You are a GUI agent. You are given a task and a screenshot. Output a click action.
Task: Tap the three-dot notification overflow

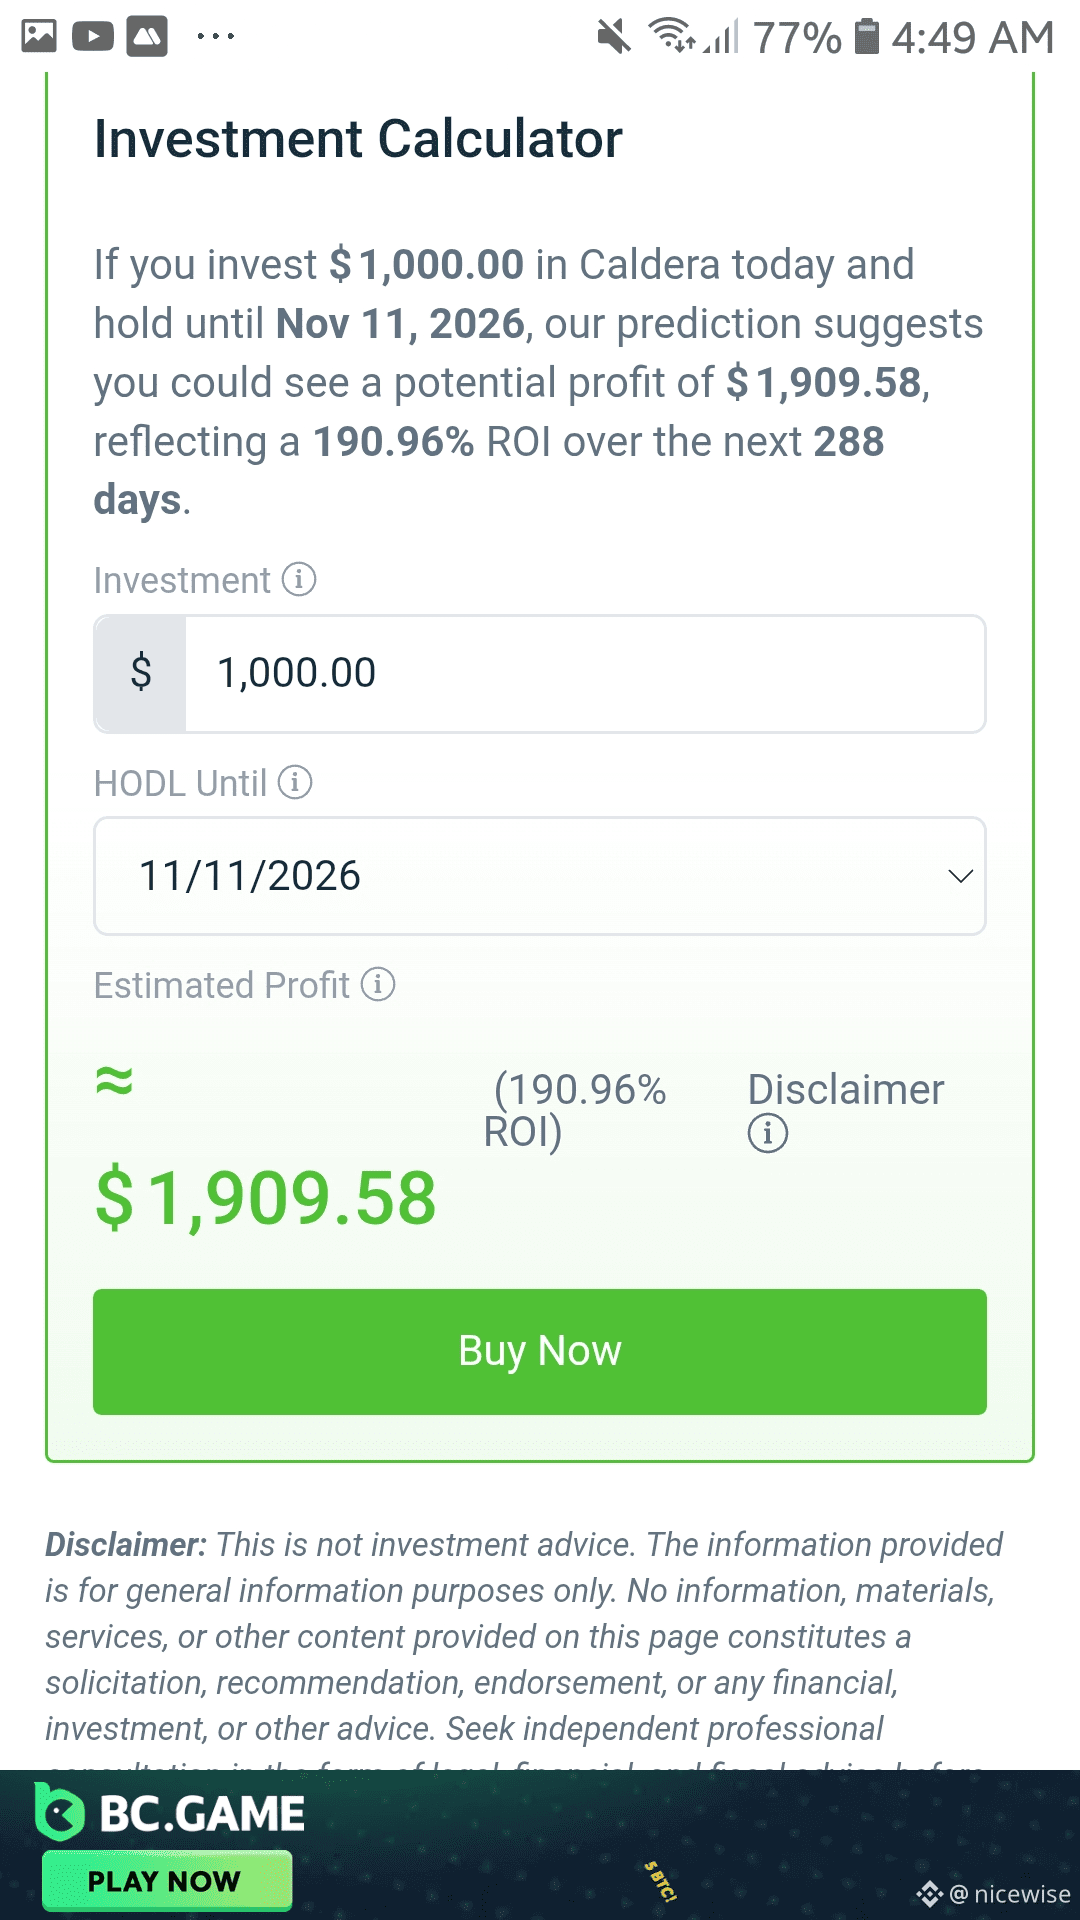tap(215, 37)
